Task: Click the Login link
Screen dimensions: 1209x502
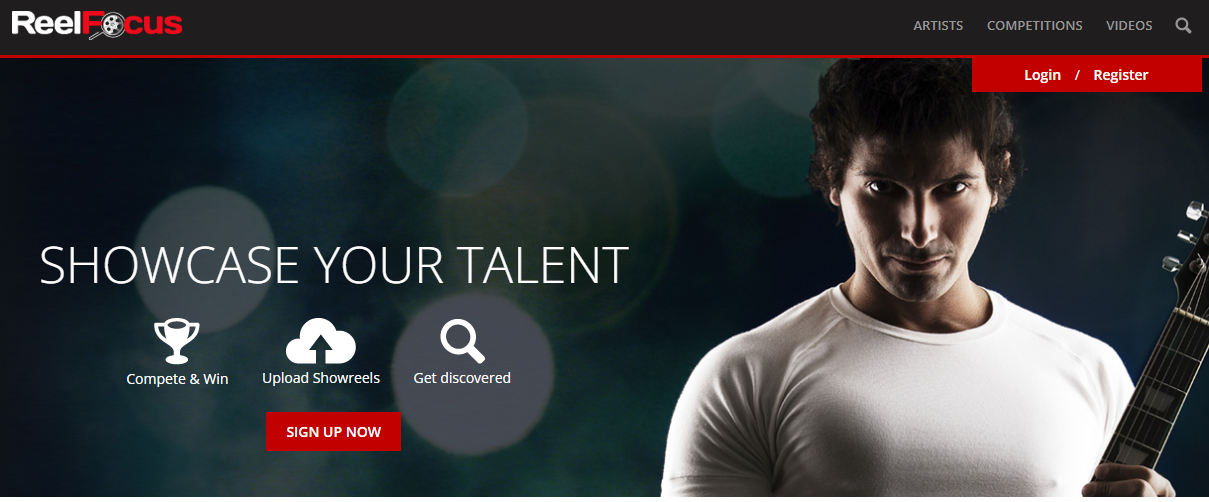Action: pyautogui.click(x=1042, y=75)
